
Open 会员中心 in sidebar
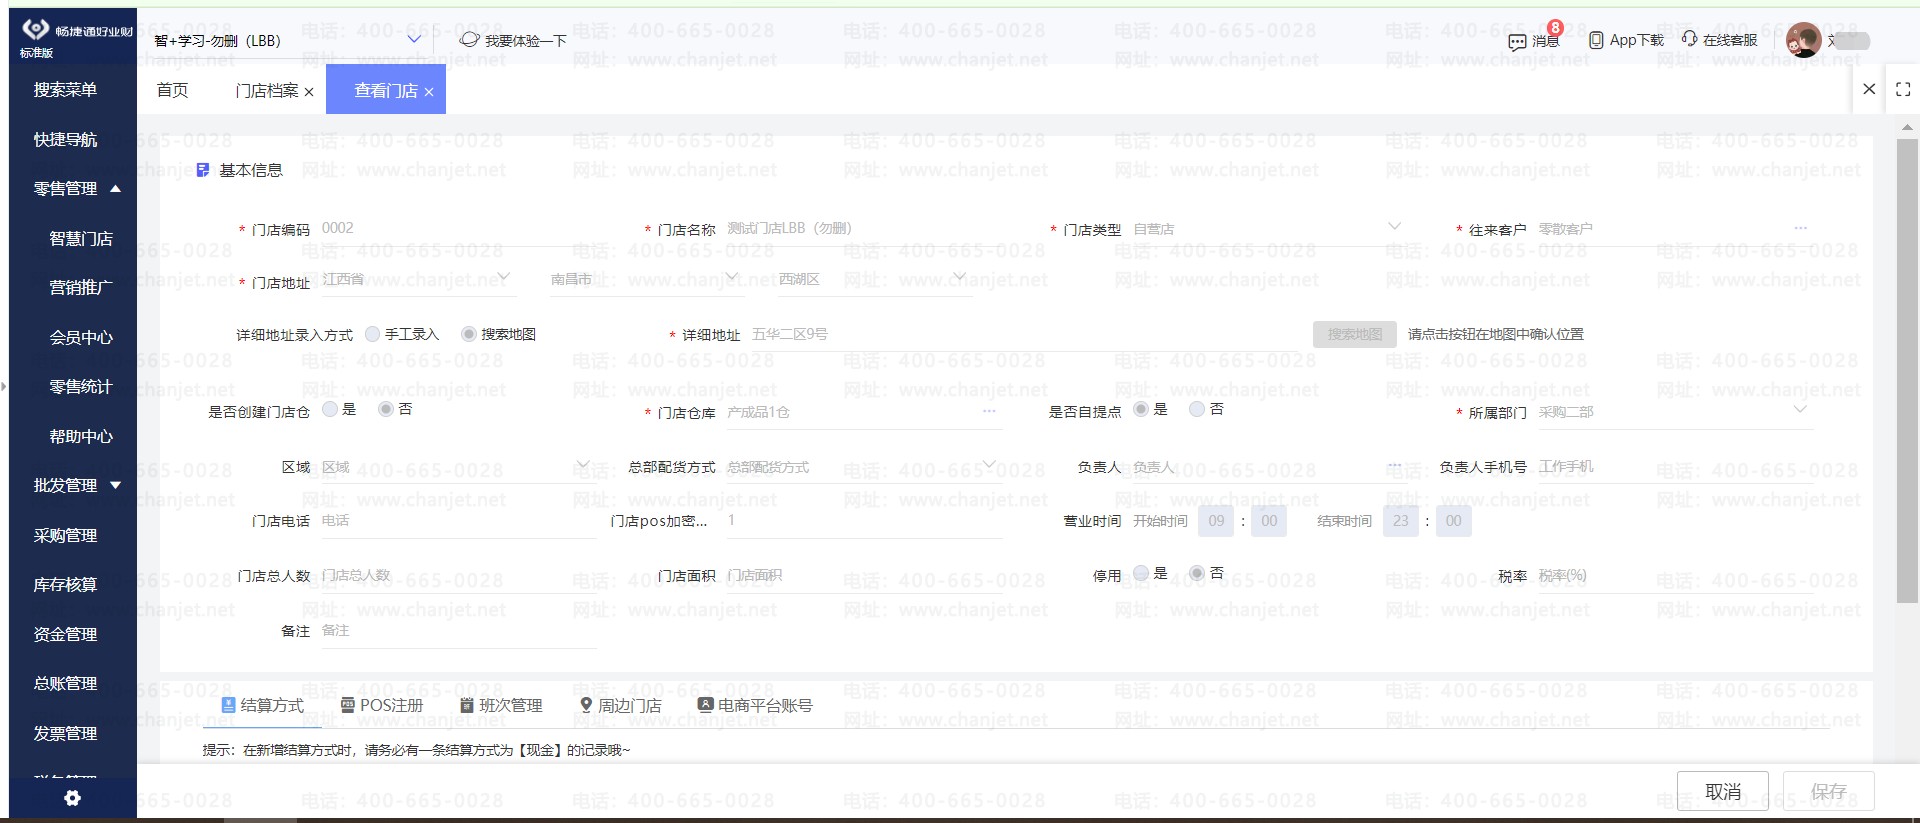[x=81, y=337]
